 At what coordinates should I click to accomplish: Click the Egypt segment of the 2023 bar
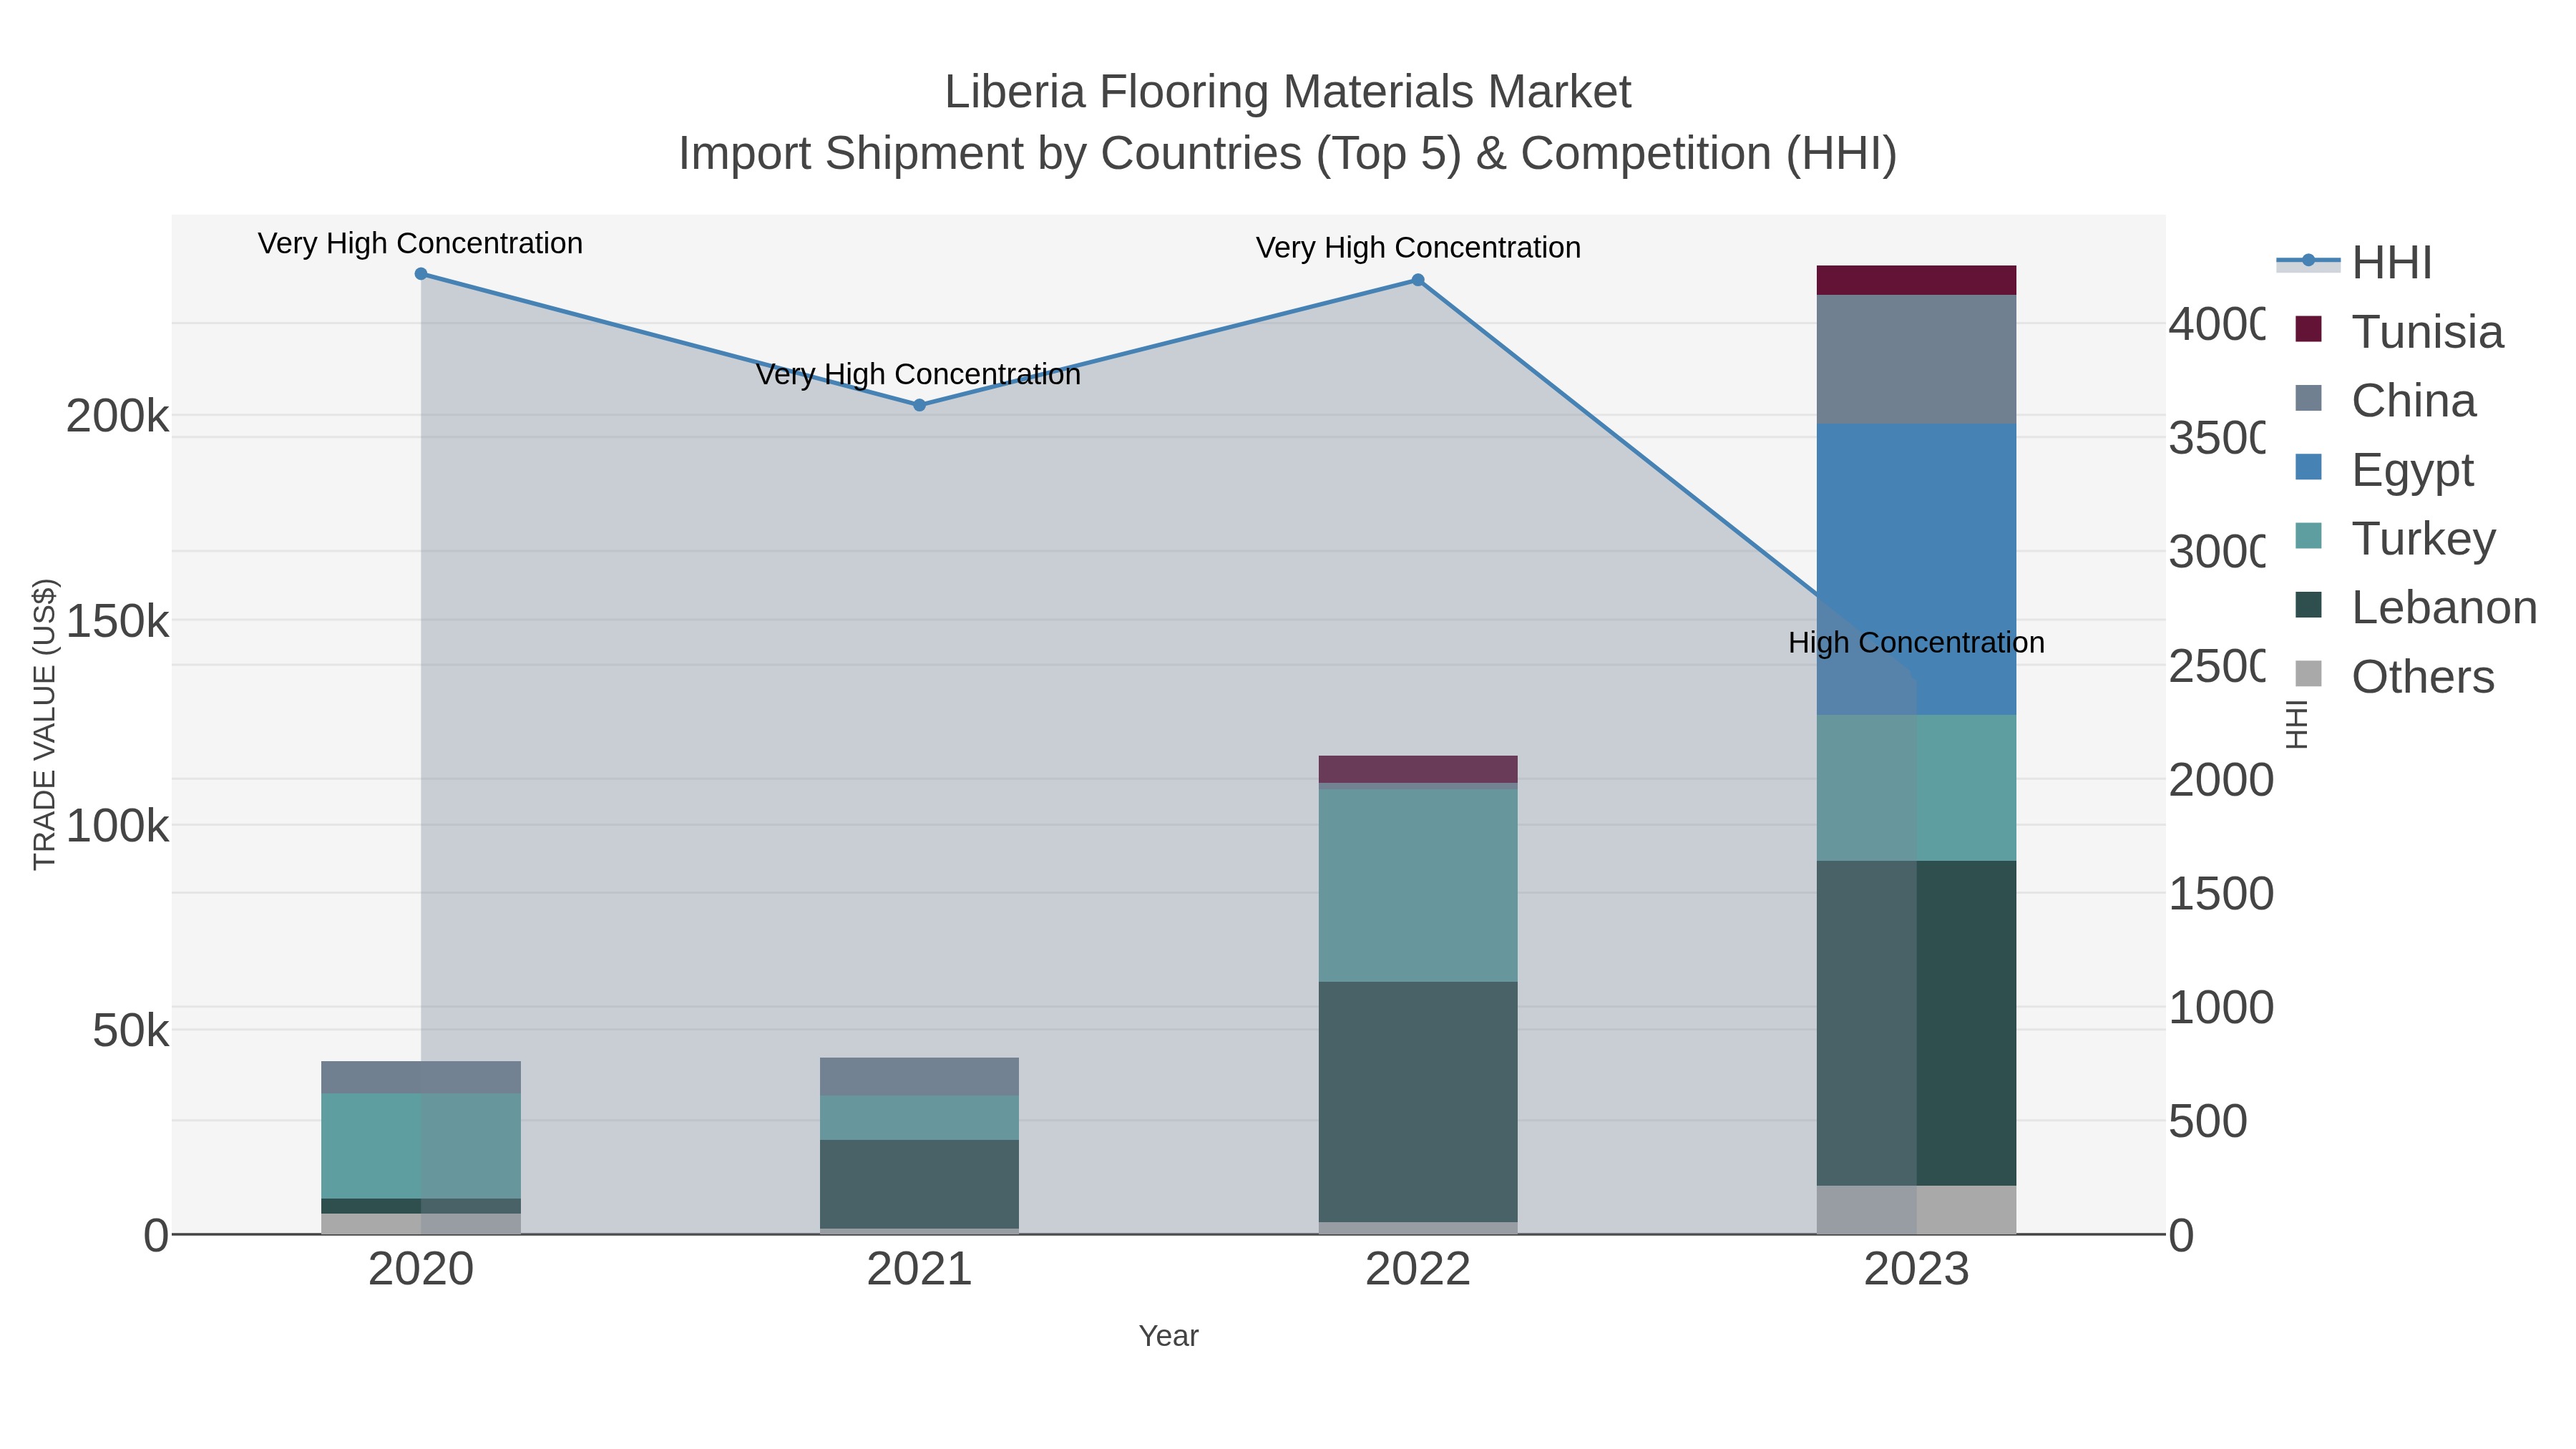[1916, 569]
